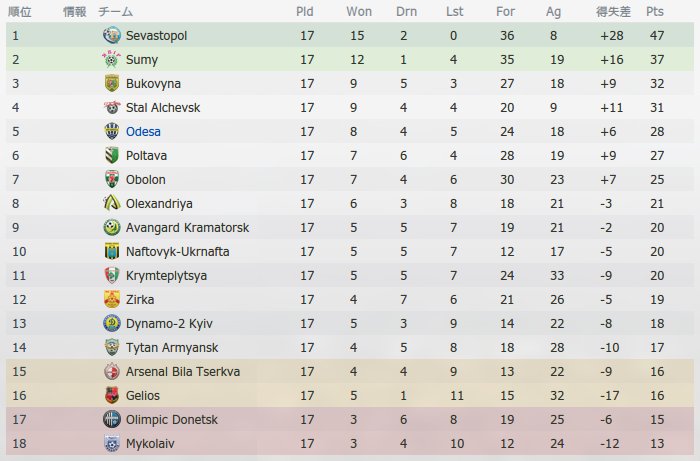This screenshot has width=700, height=461.
Task: Sort by the 得失差 column header
Action: (x=613, y=12)
